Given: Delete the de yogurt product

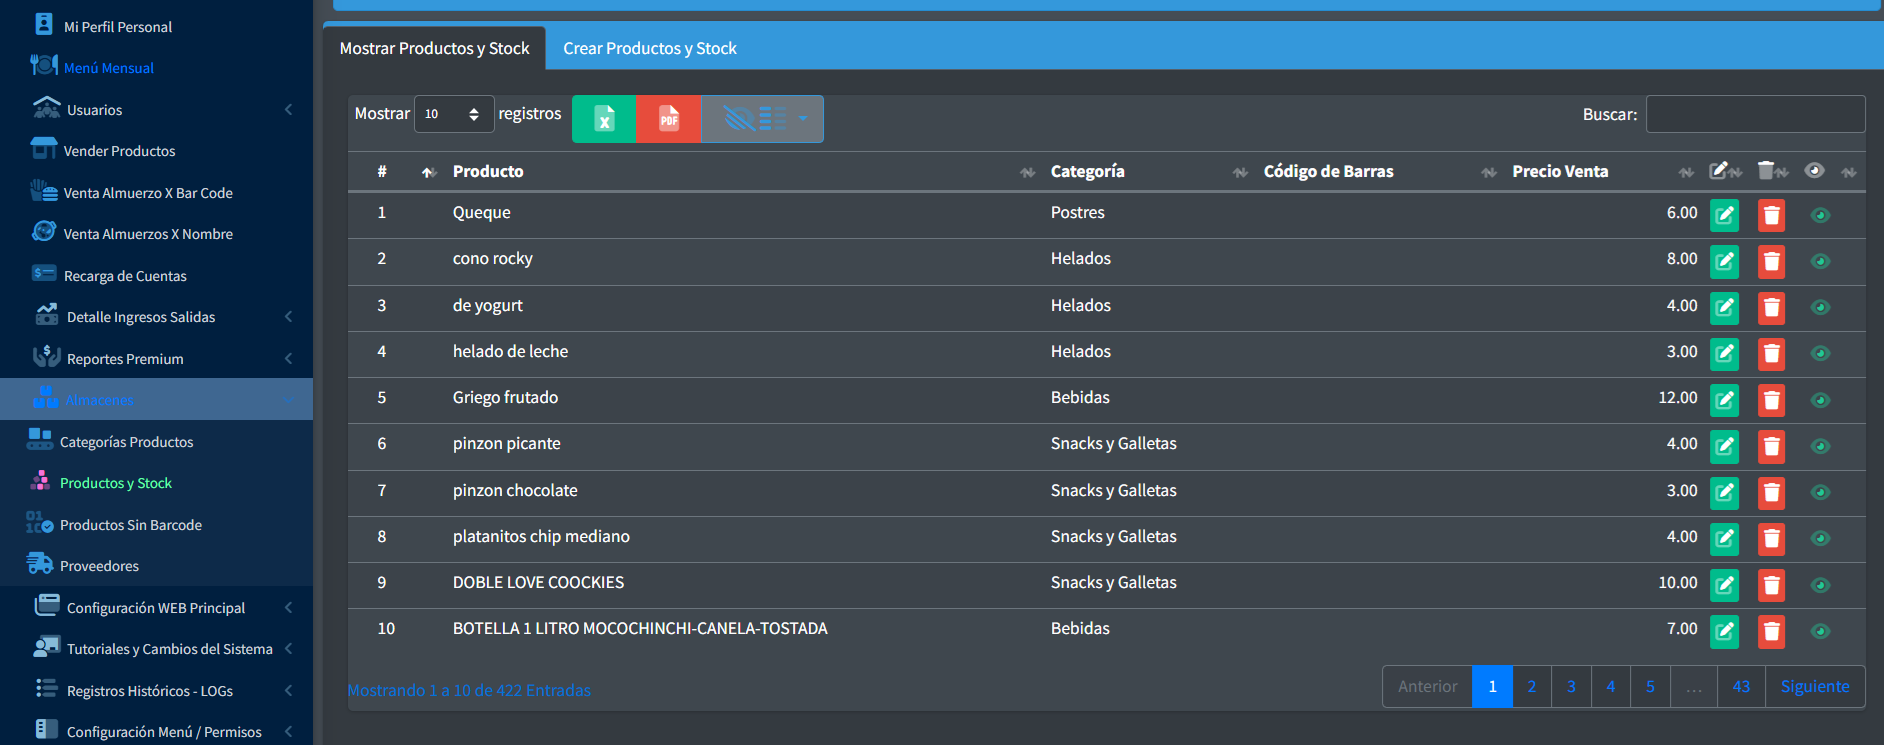Looking at the screenshot, I should 1771,307.
